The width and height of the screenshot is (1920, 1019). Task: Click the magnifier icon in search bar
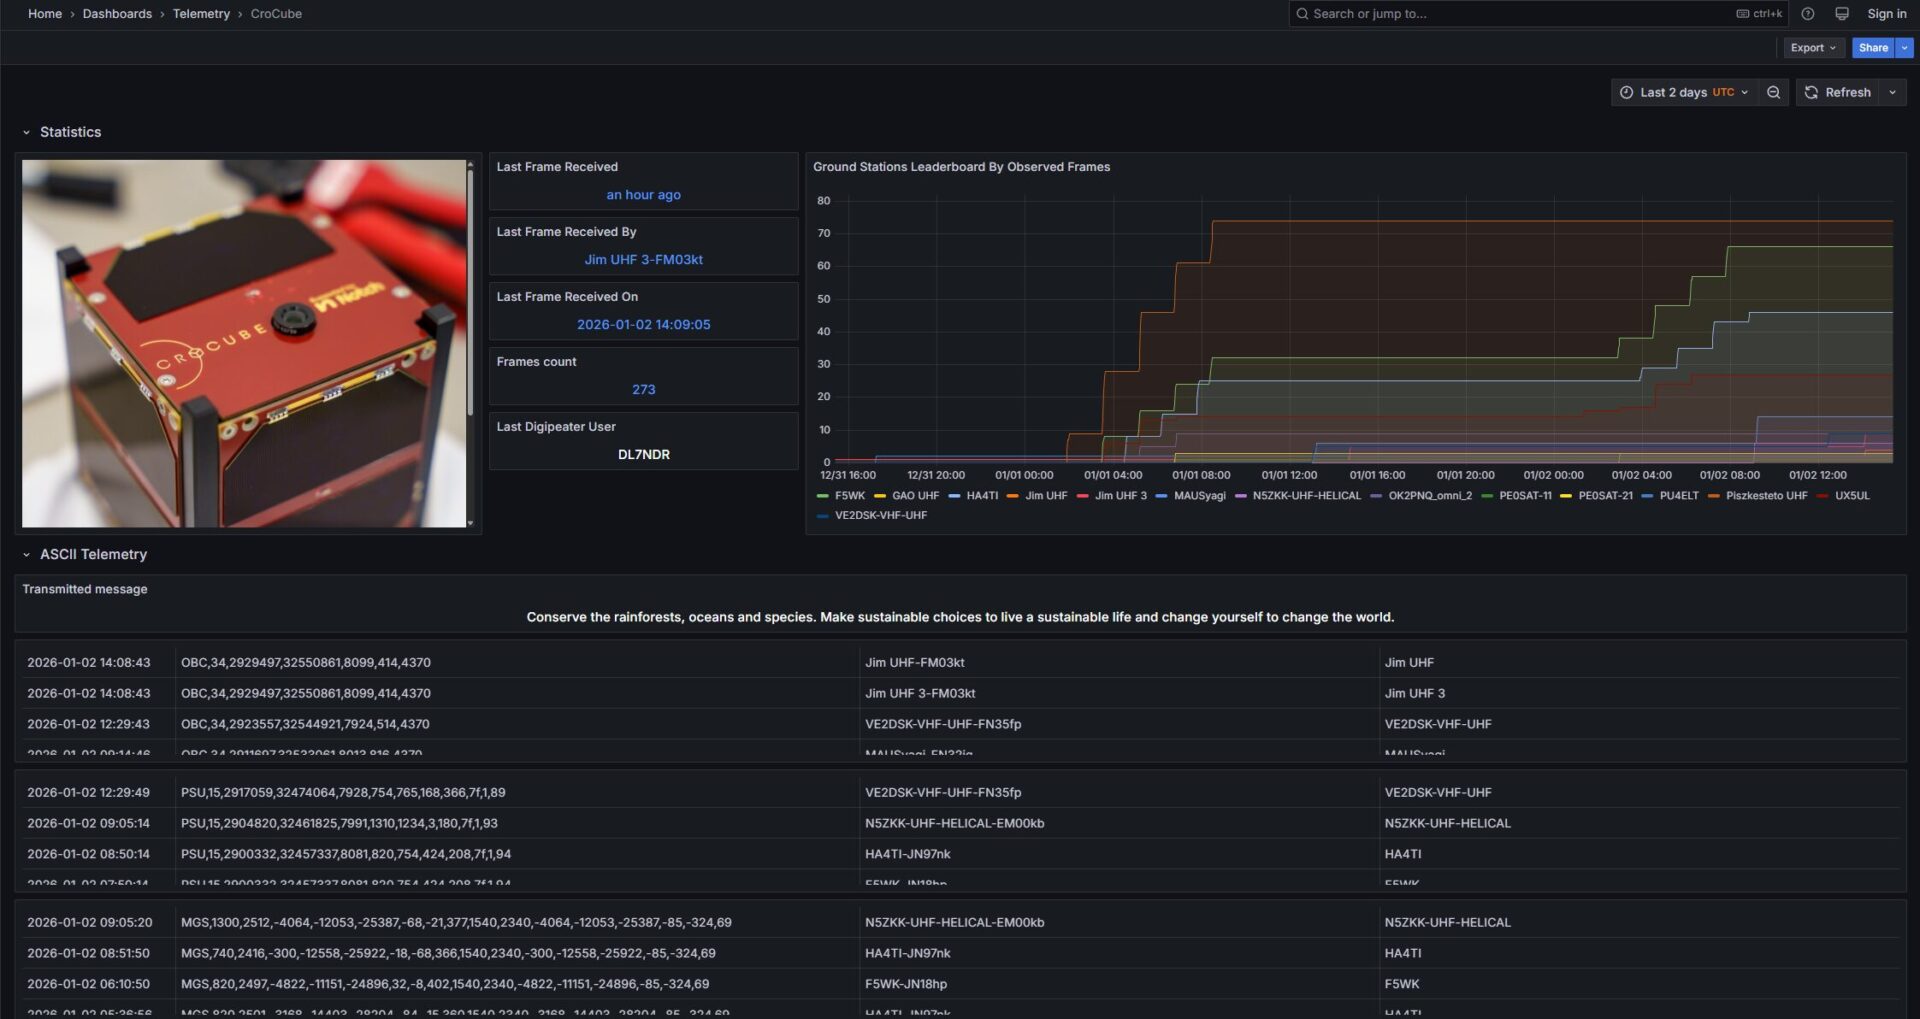pyautogui.click(x=1302, y=14)
